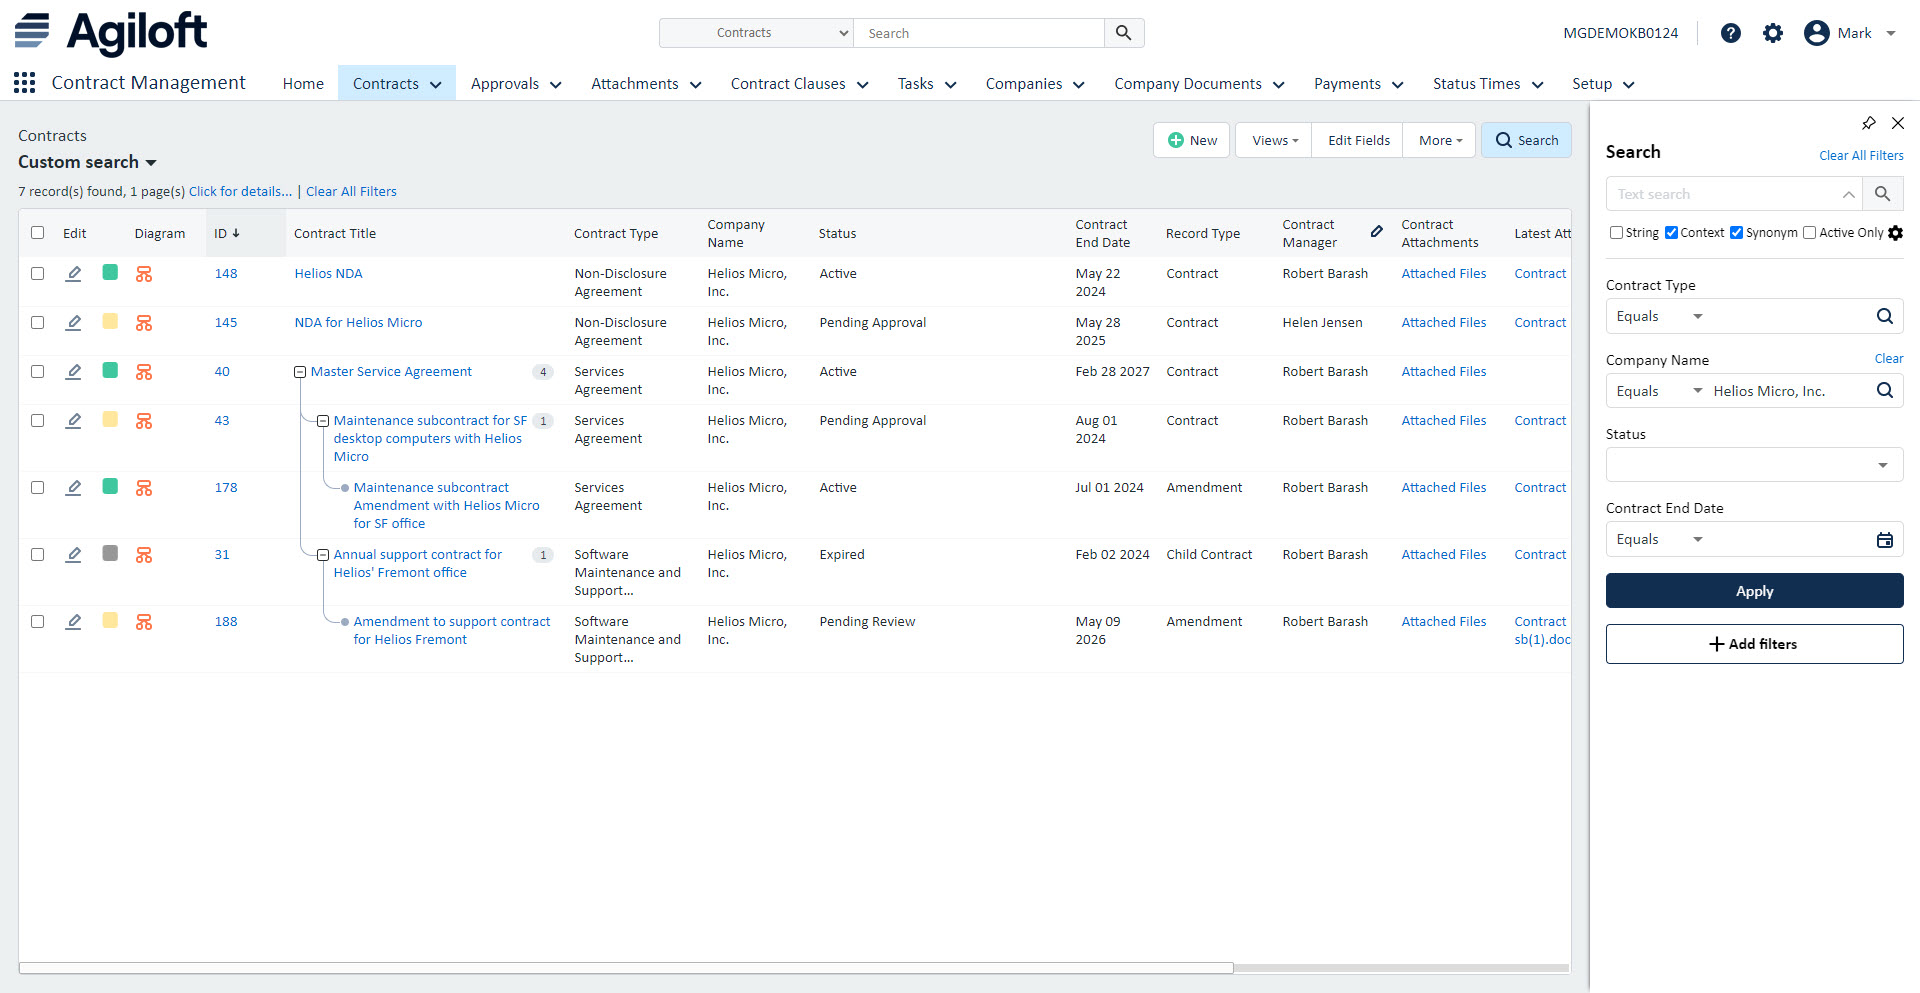Enable the String search checkbox
This screenshot has height=993, width=1920.
1616,232
